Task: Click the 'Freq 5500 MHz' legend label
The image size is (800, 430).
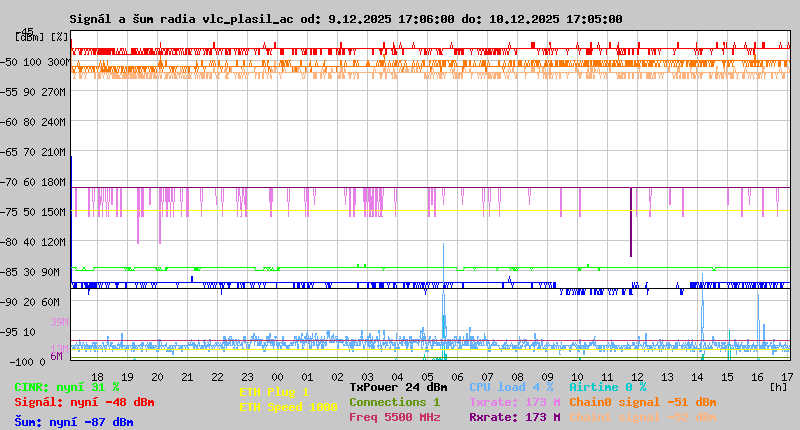Action: 394,417
